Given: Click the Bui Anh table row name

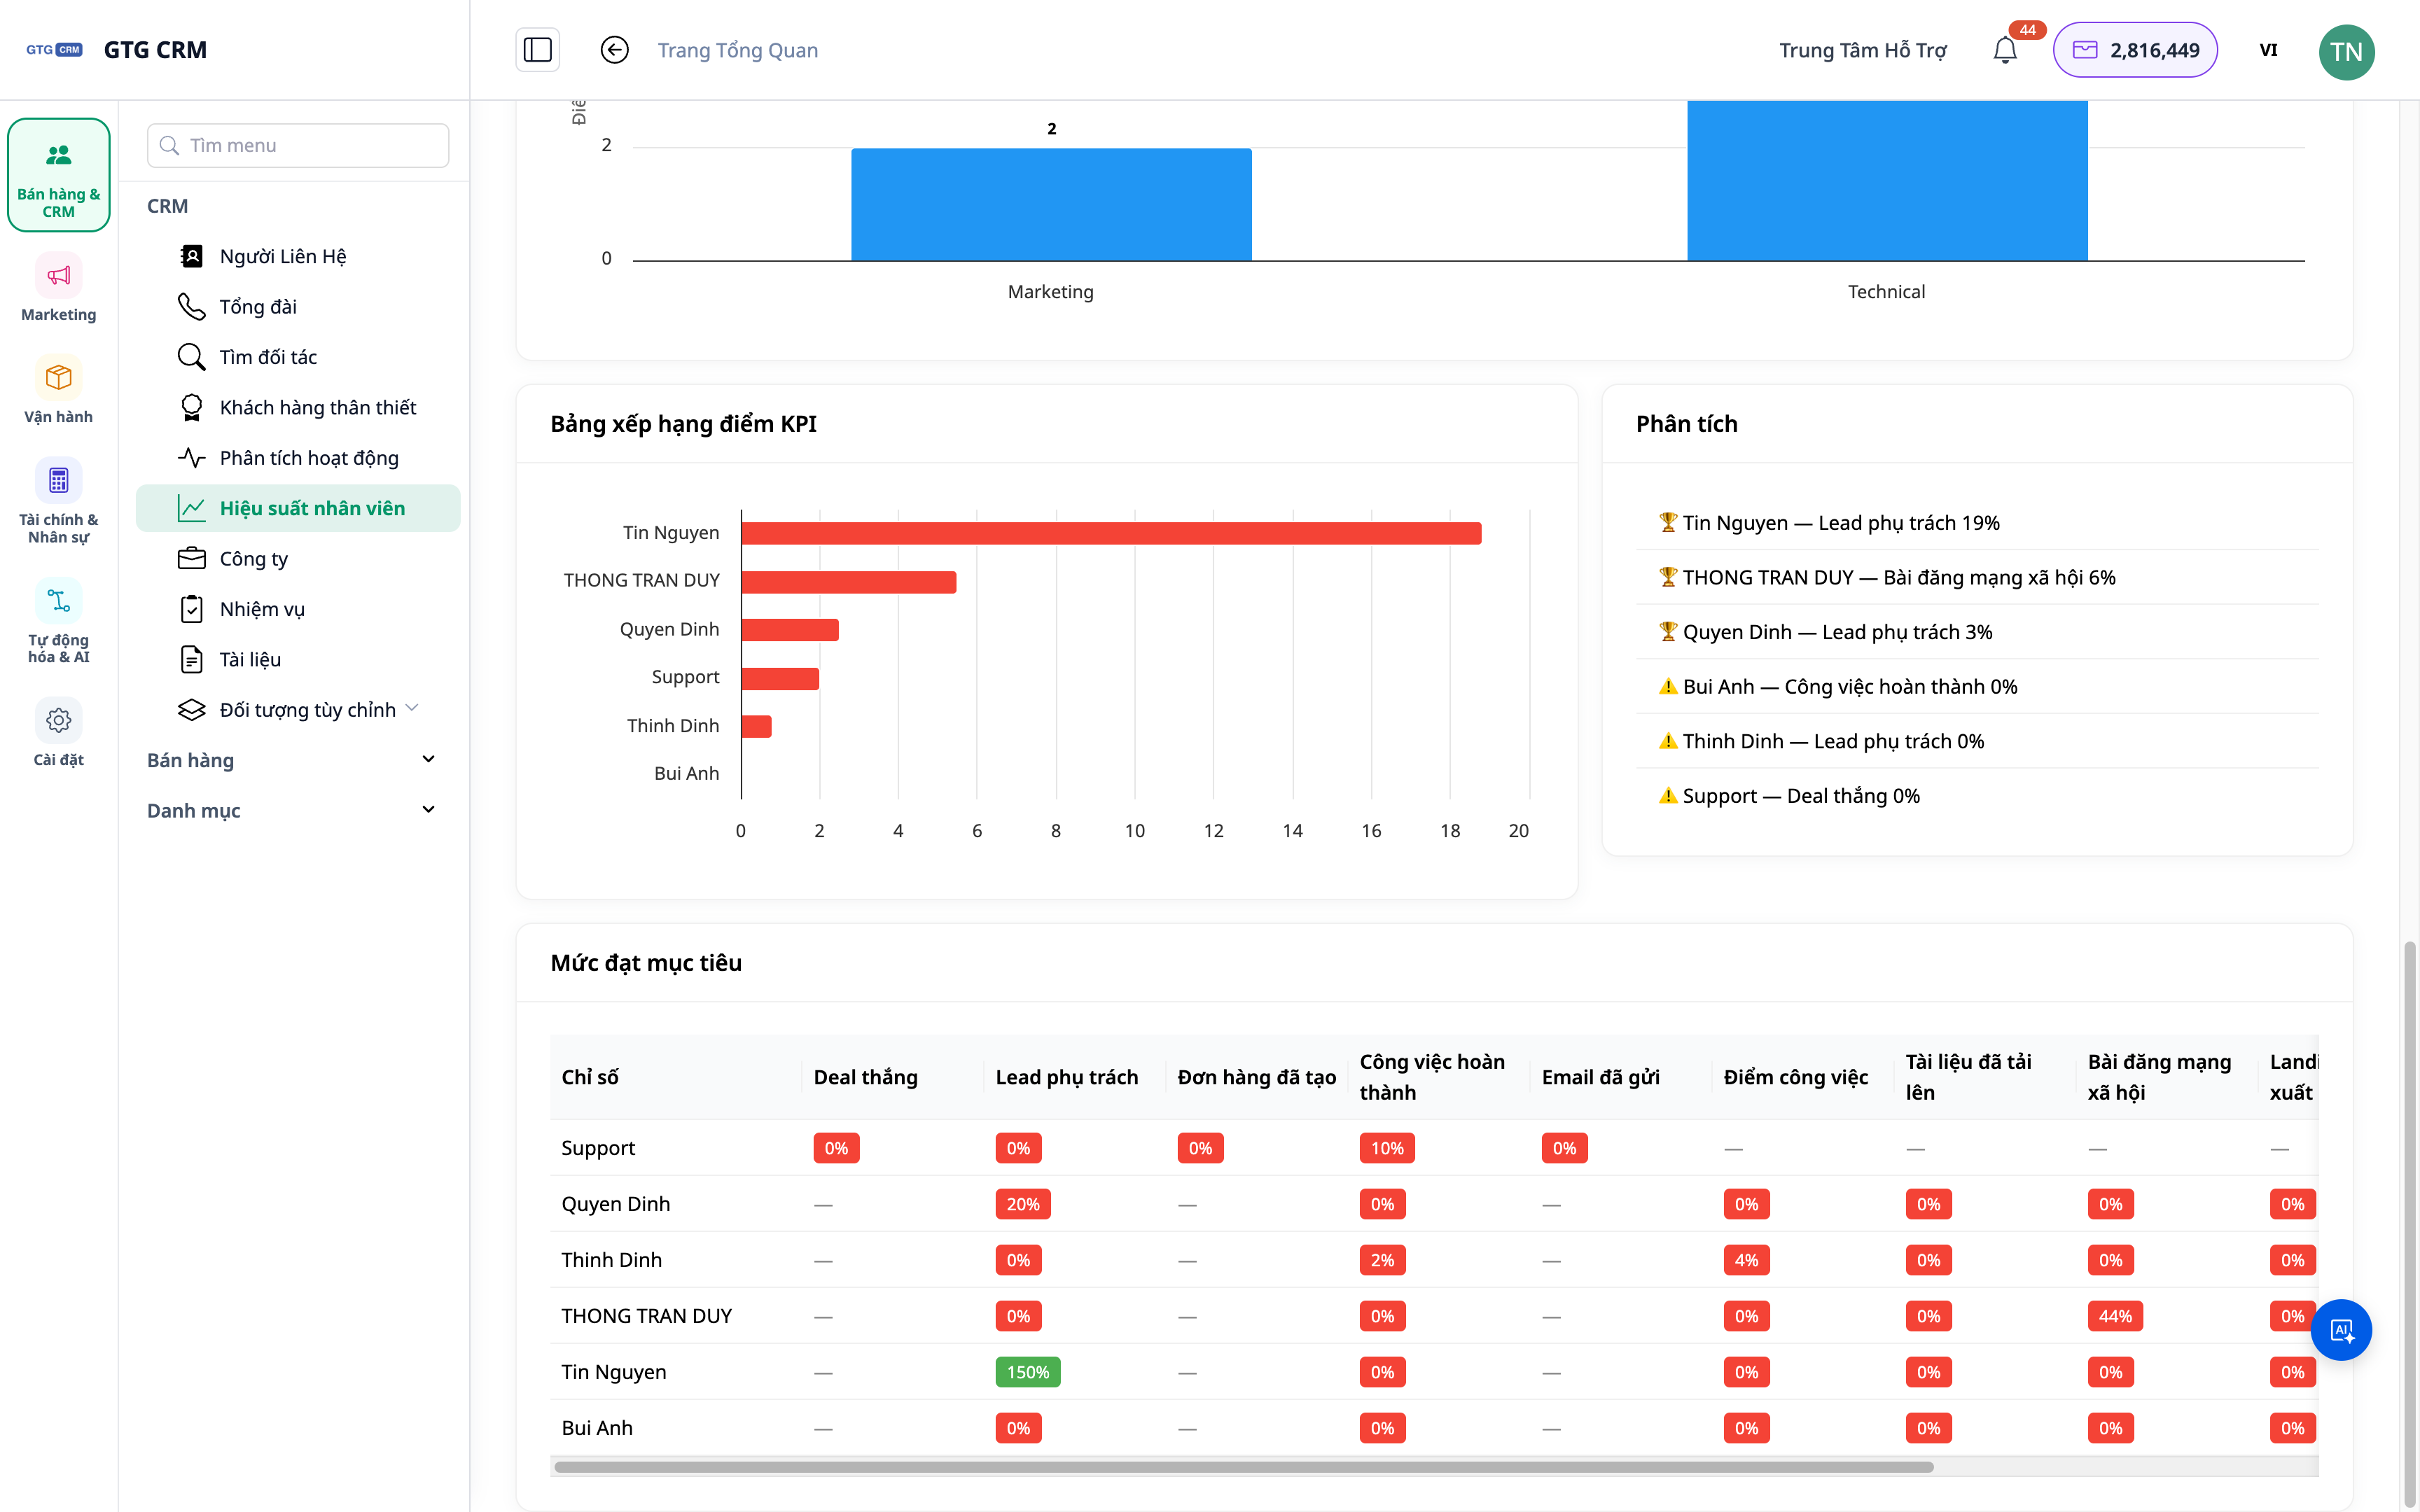Looking at the screenshot, I should (x=597, y=1428).
